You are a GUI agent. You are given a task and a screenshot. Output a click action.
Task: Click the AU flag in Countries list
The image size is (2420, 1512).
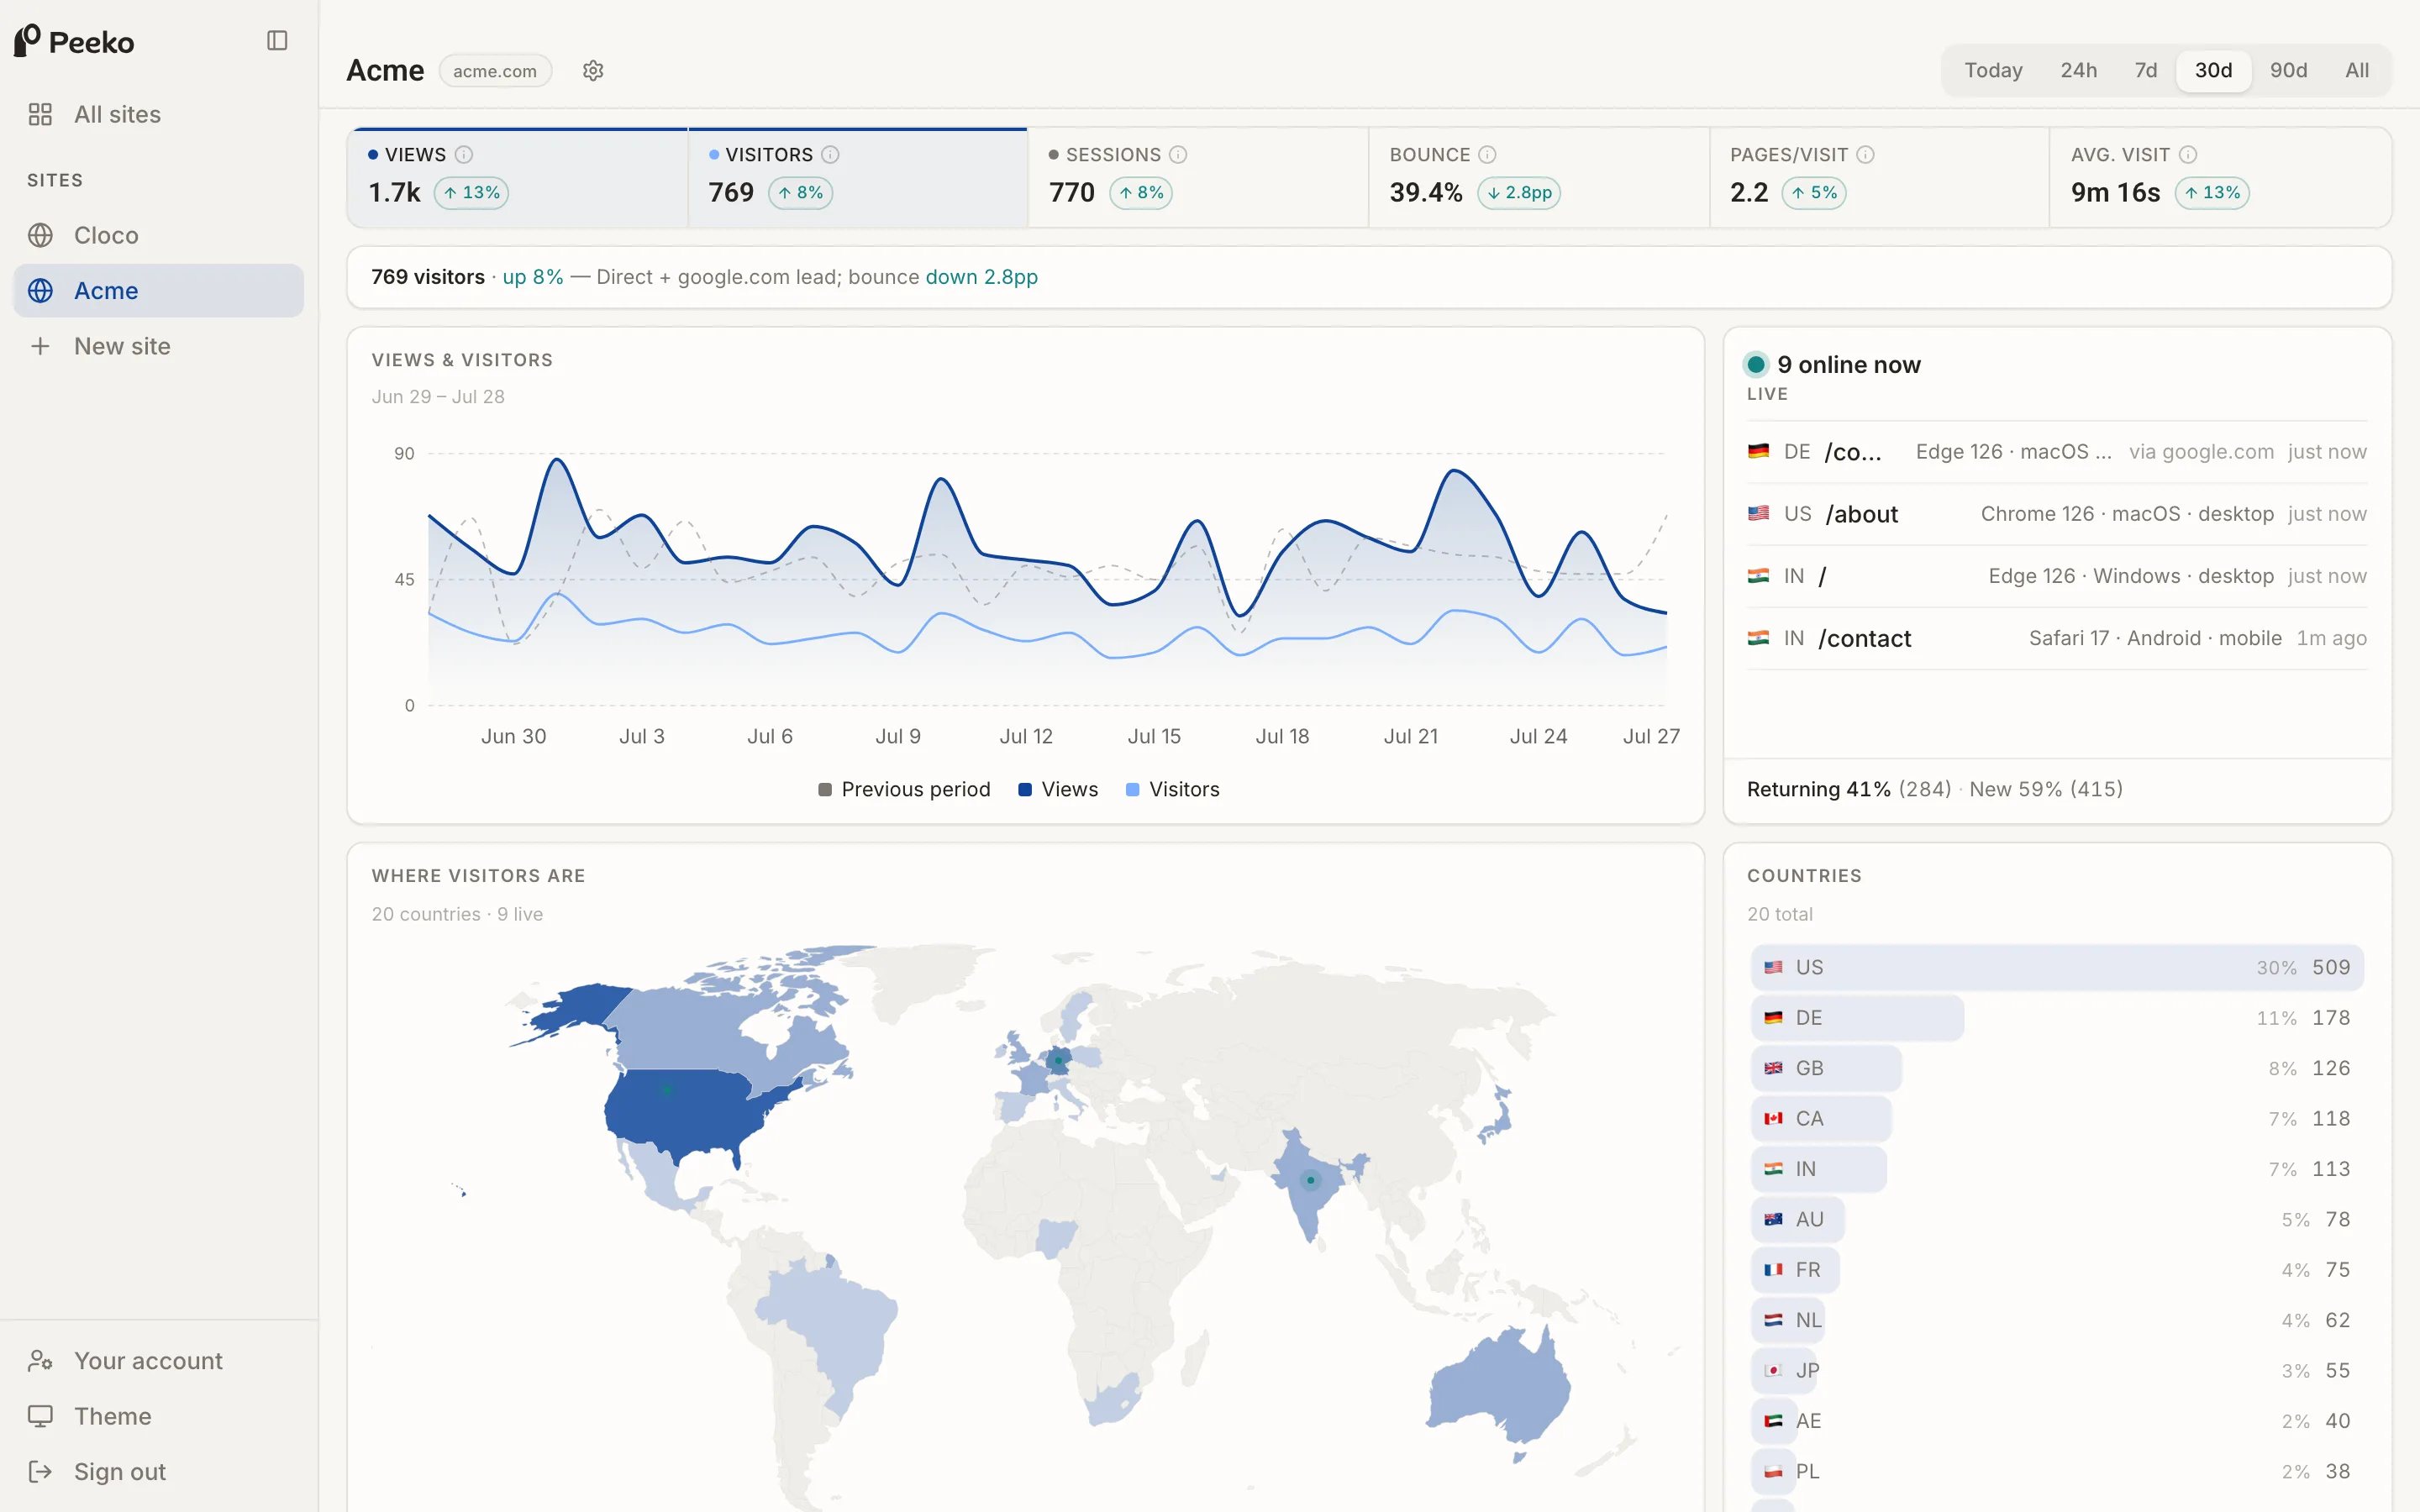pos(1773,1220)
